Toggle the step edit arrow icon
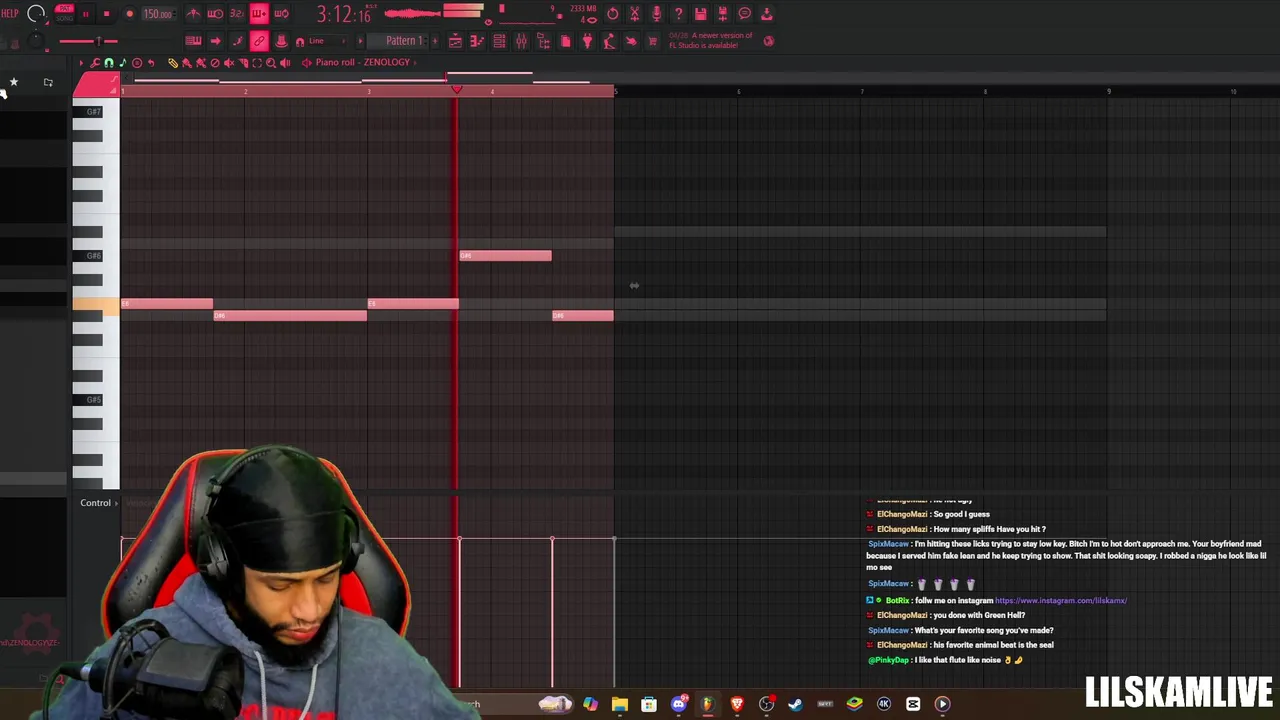Screen dimensions: 1280x720 215,41
